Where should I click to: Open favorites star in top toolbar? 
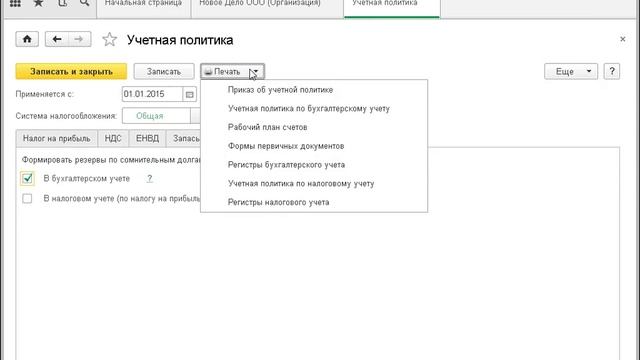38,3
